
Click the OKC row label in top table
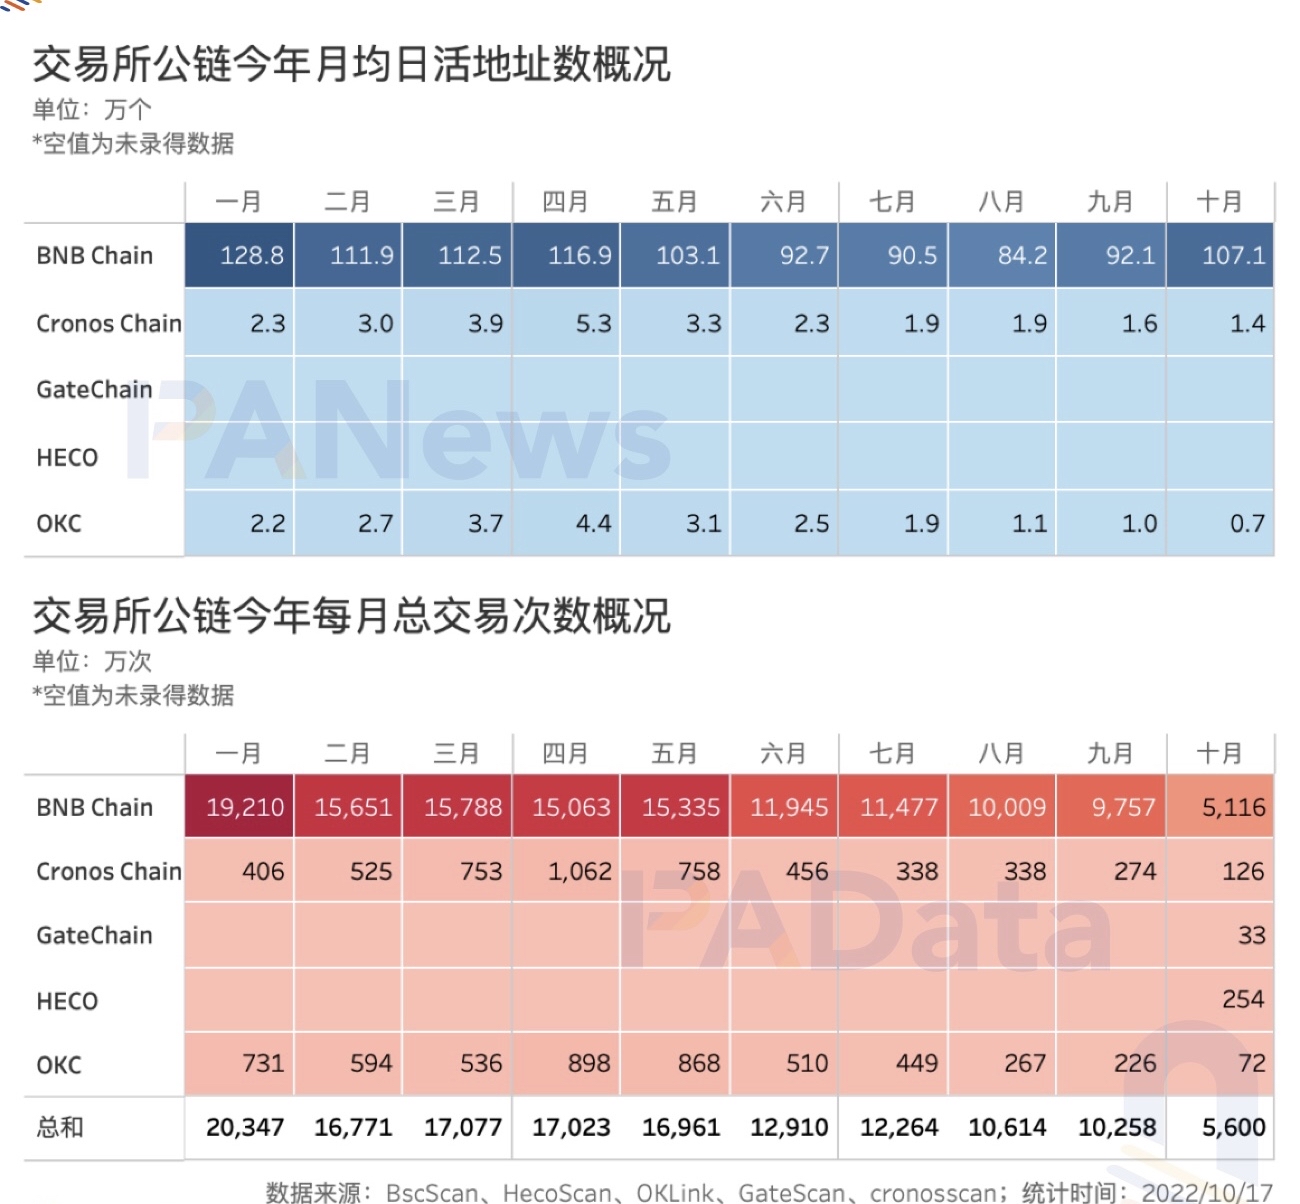point(58,523)
